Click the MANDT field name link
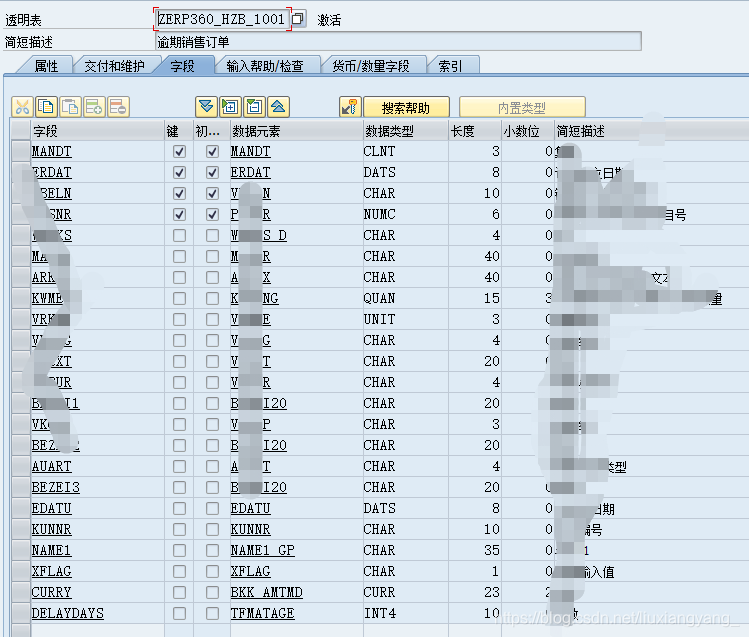749x637 pixels. coord(52,151)
